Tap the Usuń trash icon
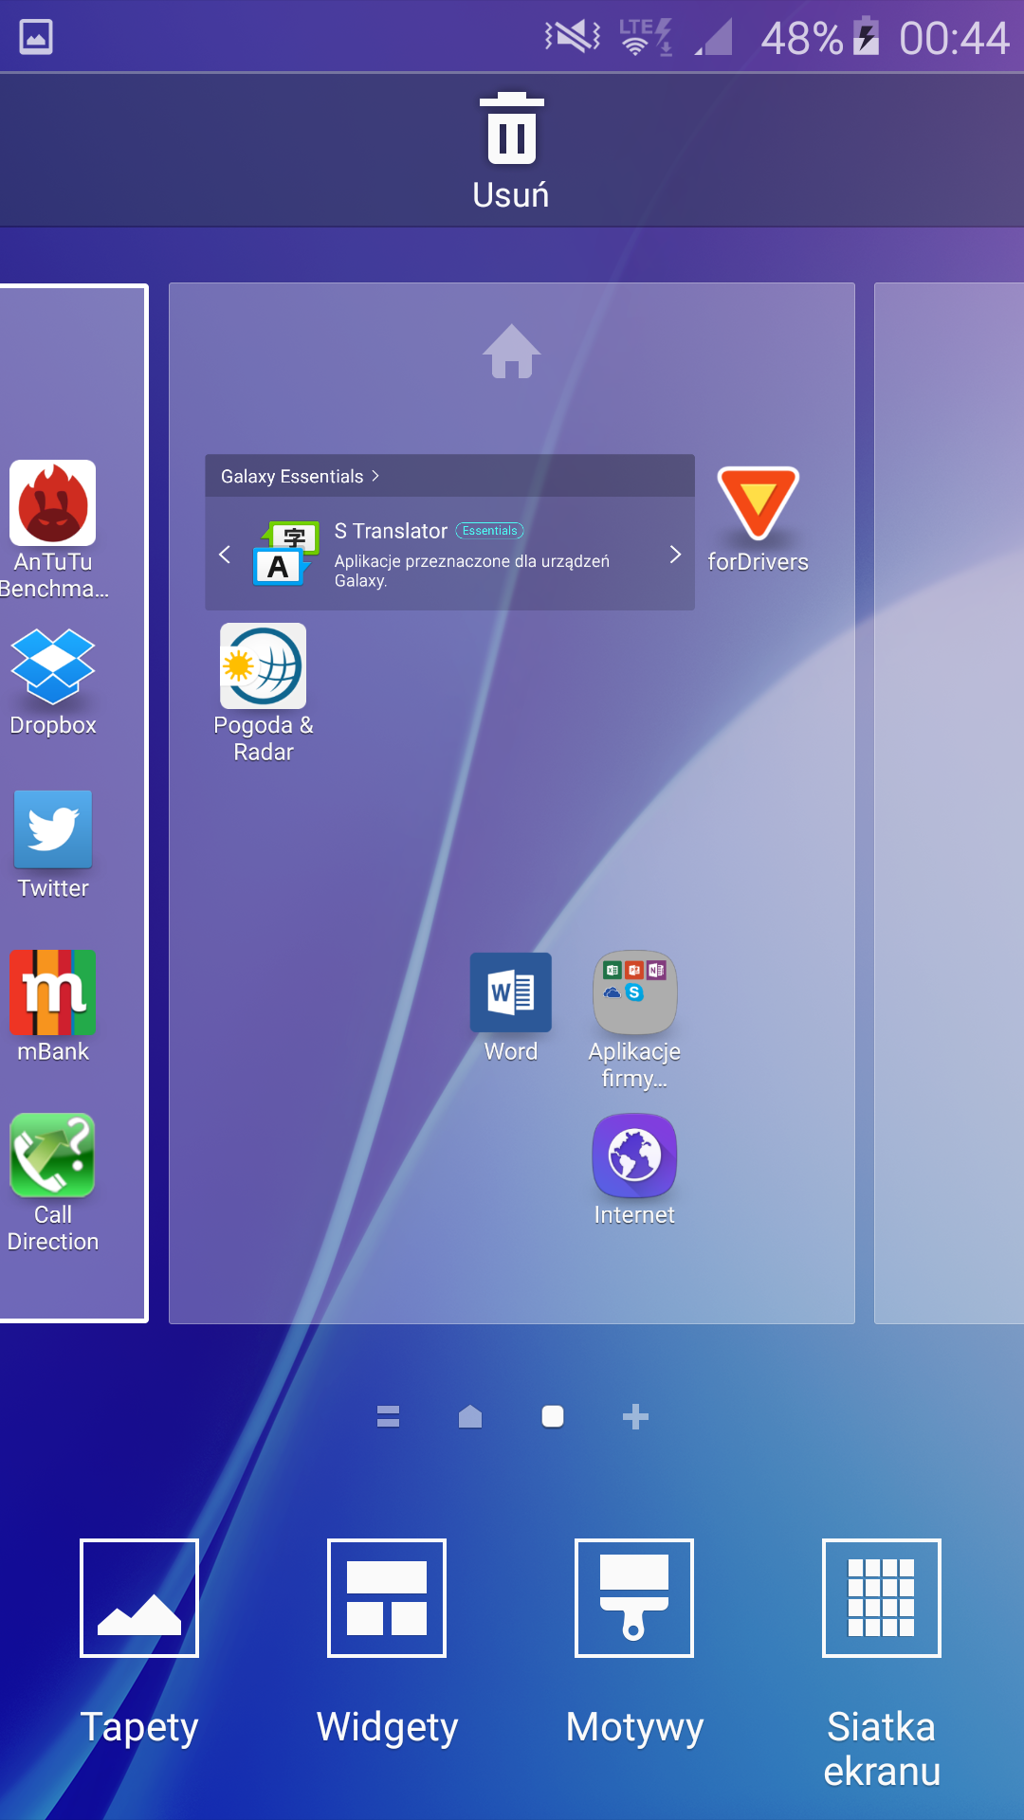Image resolution: width=1024 pixels, height=1820 pixels. coord(511,130)
